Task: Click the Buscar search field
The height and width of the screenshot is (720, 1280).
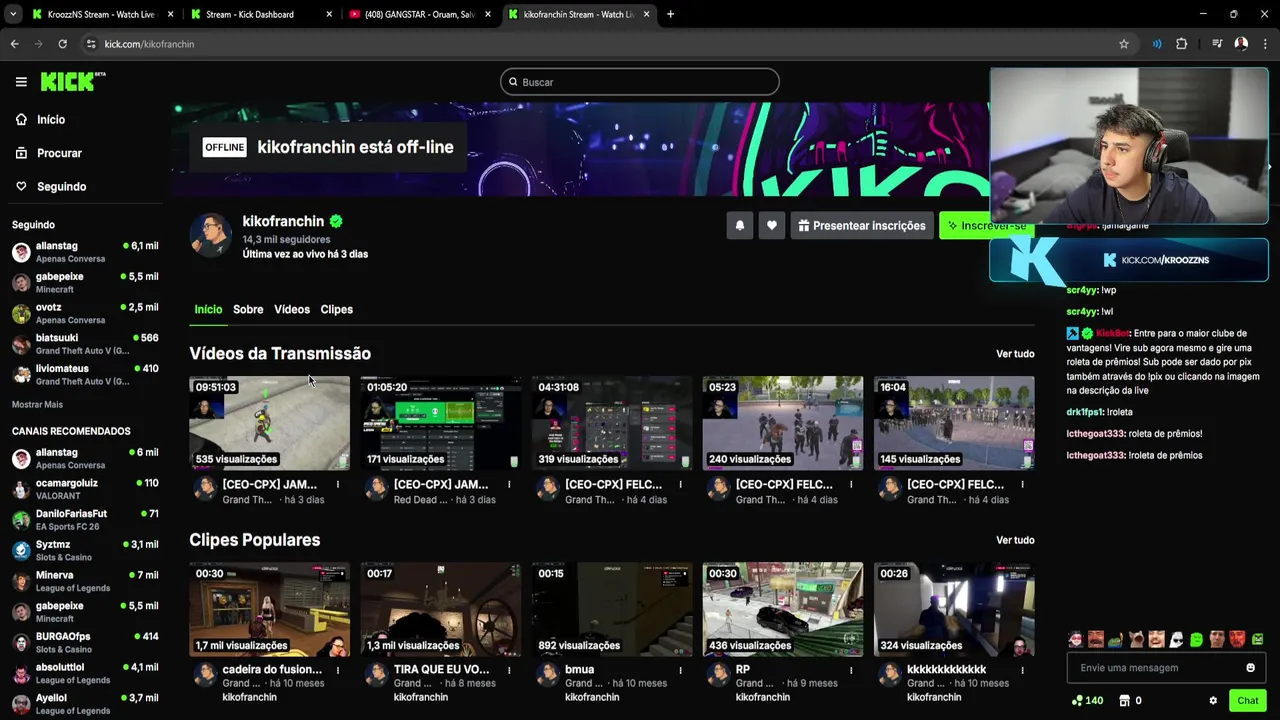Action: click(640, 82)
